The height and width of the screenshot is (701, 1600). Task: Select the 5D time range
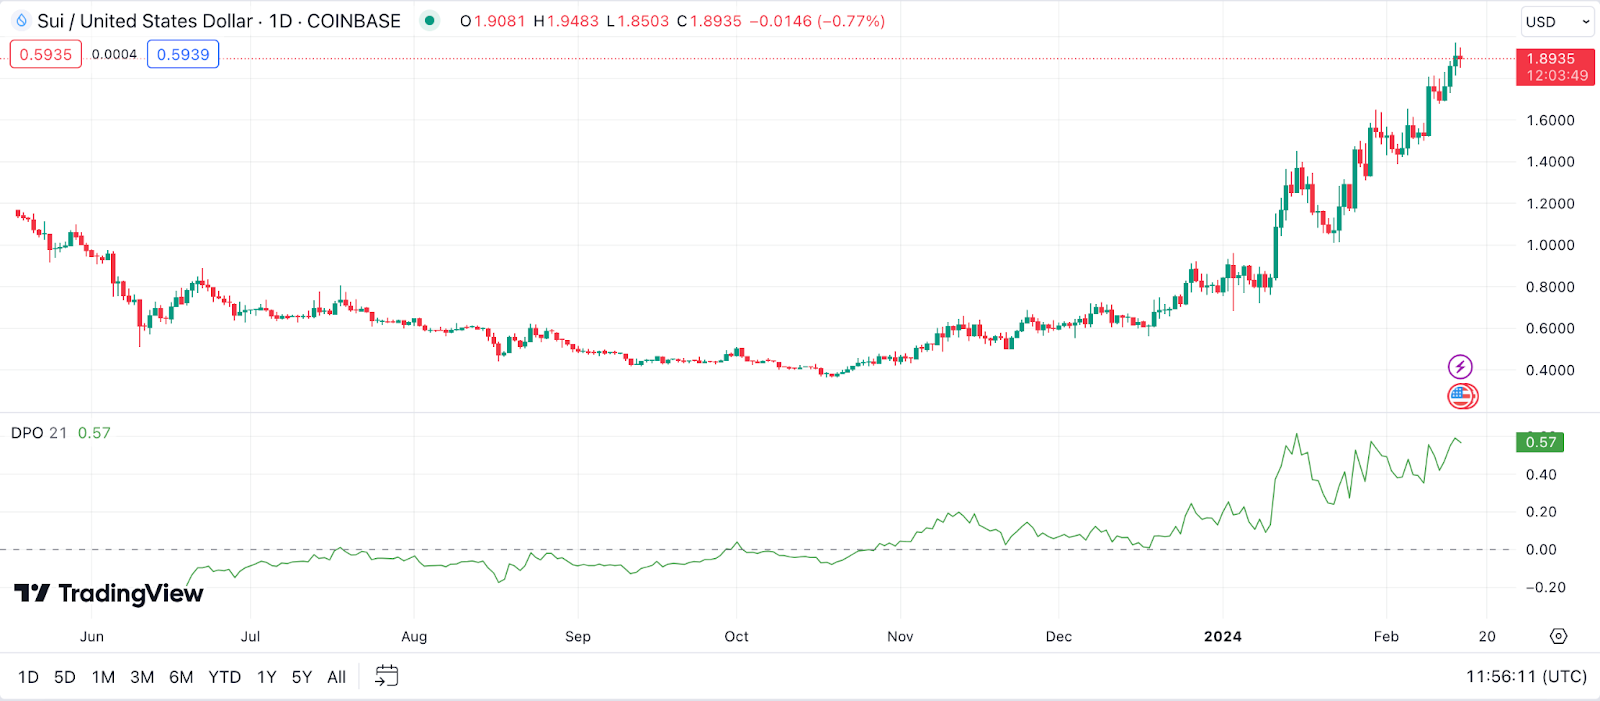[x=65, y=677]
